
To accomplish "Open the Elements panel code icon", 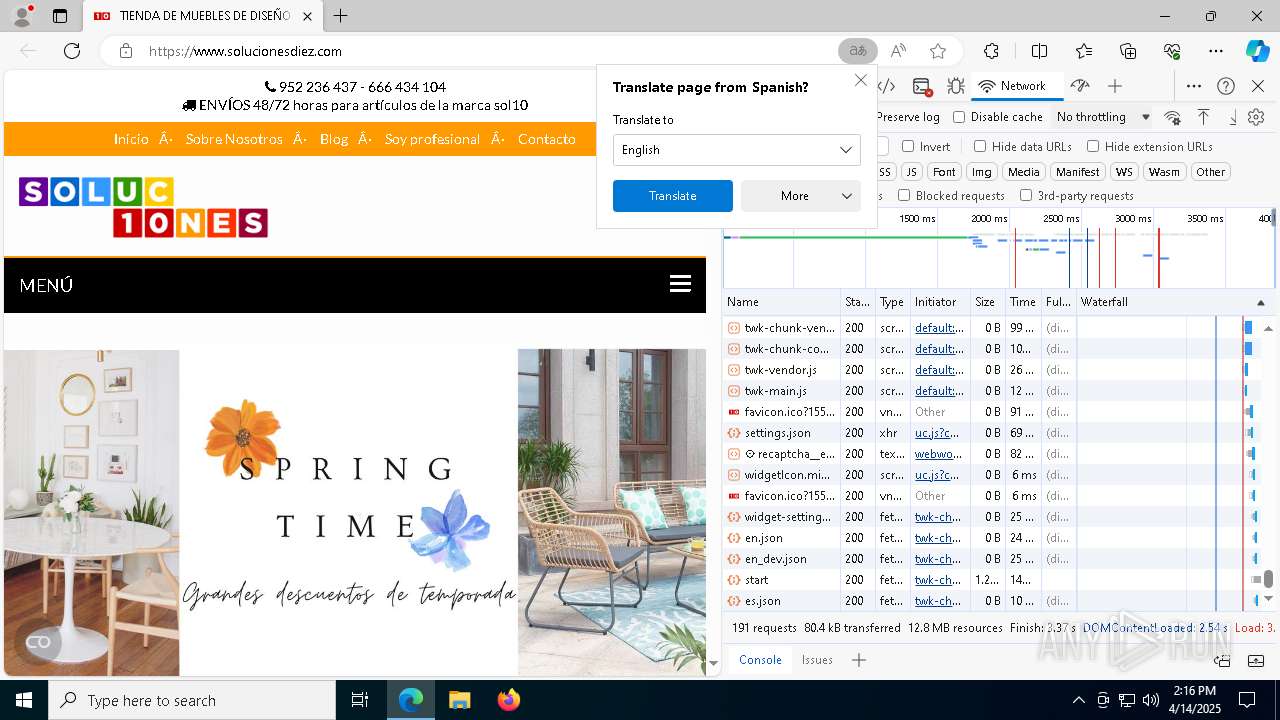I will (886, 86).
